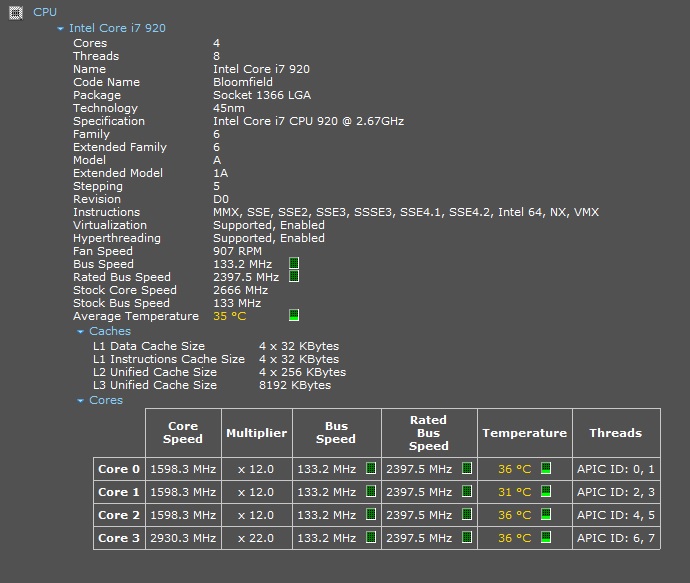Click the CPU section heading
Image resolution: width=690 pixels, height=583 pixels.
(x=45, y=12)
